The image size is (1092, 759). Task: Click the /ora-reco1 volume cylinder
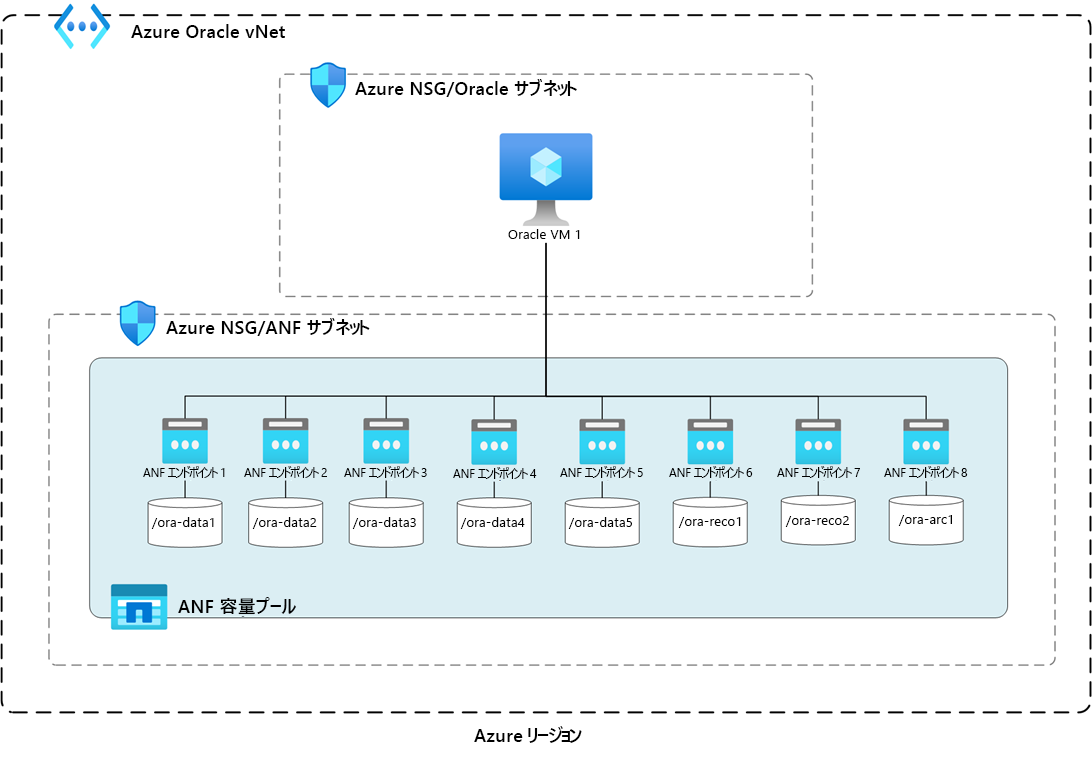[710, 522]
